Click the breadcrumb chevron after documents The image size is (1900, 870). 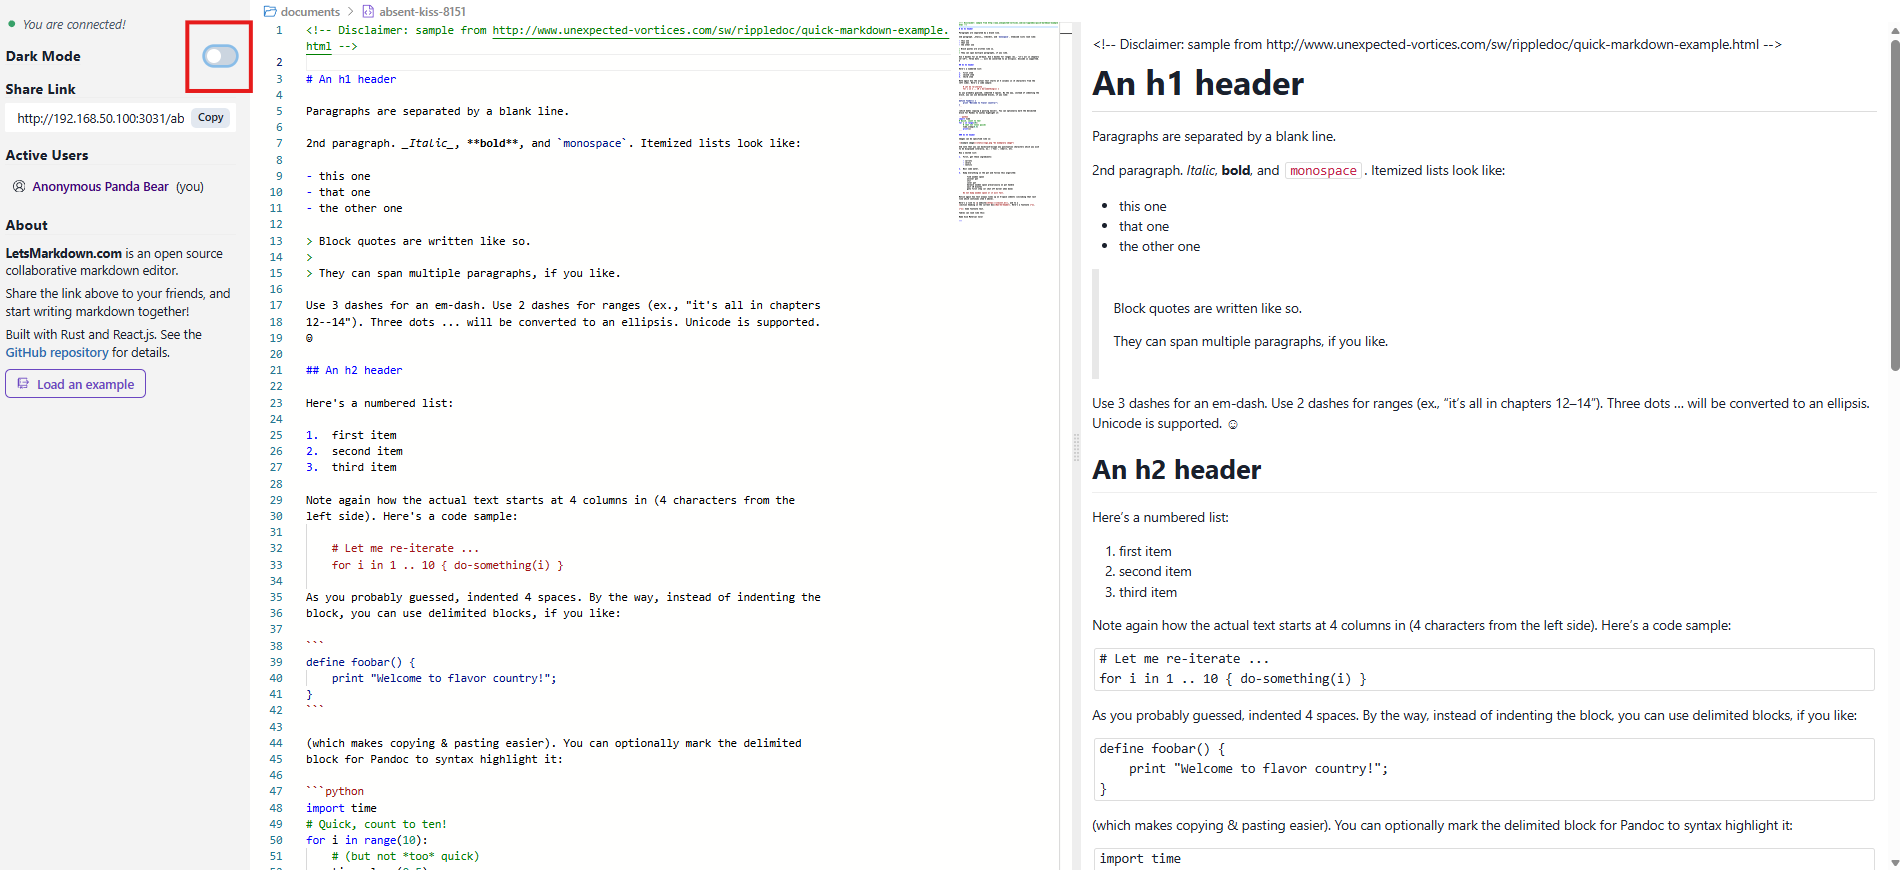[351, 12]
